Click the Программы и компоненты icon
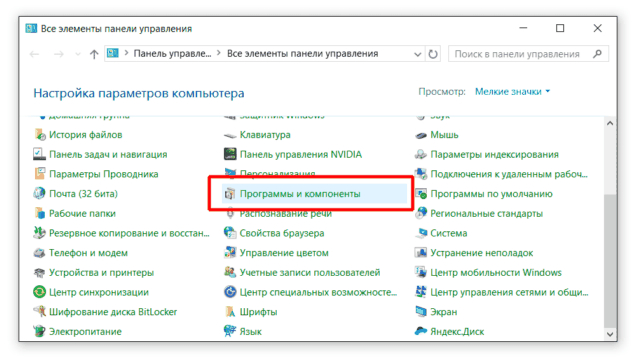Screen dimensions: 643x363 (x=230, y=194)
